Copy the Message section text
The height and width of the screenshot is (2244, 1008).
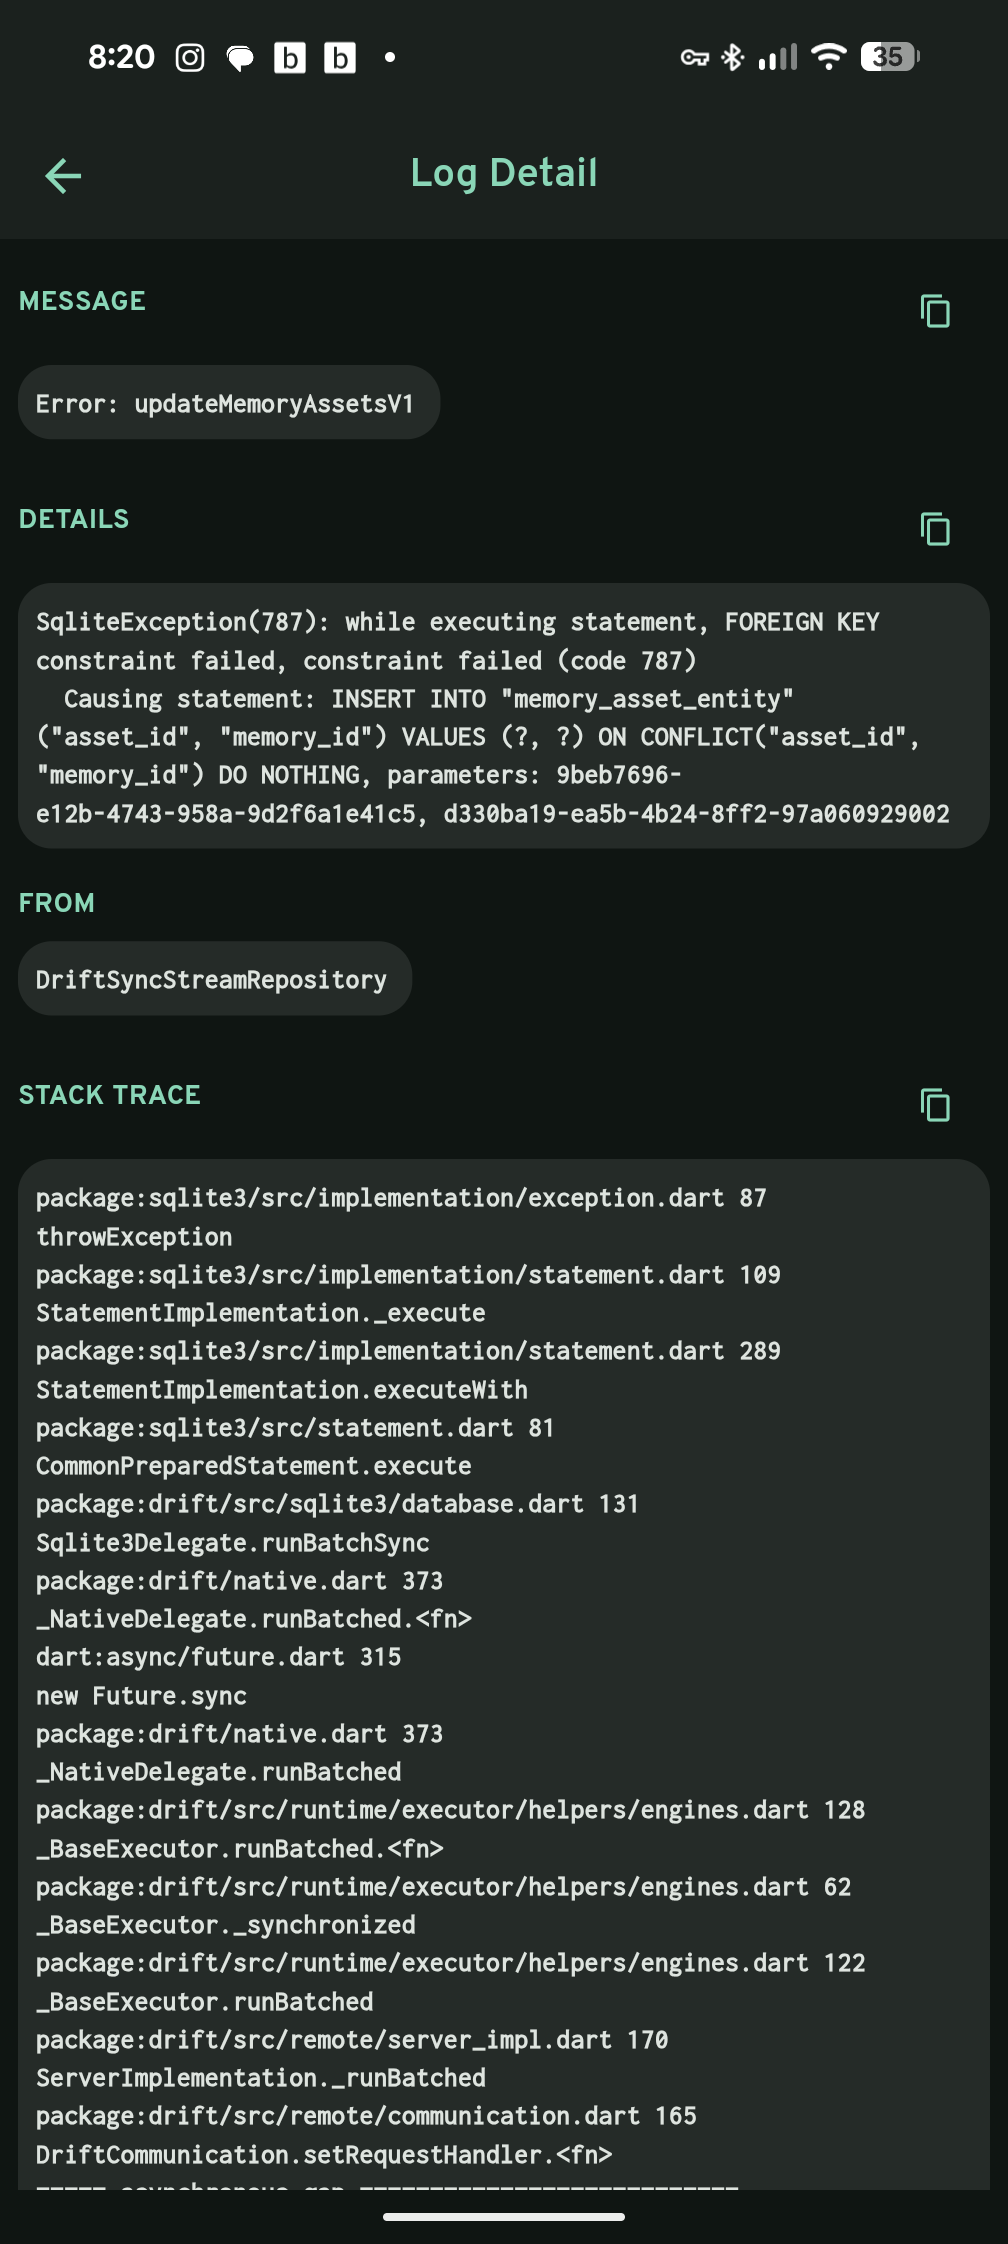click(x=935, y=311)
